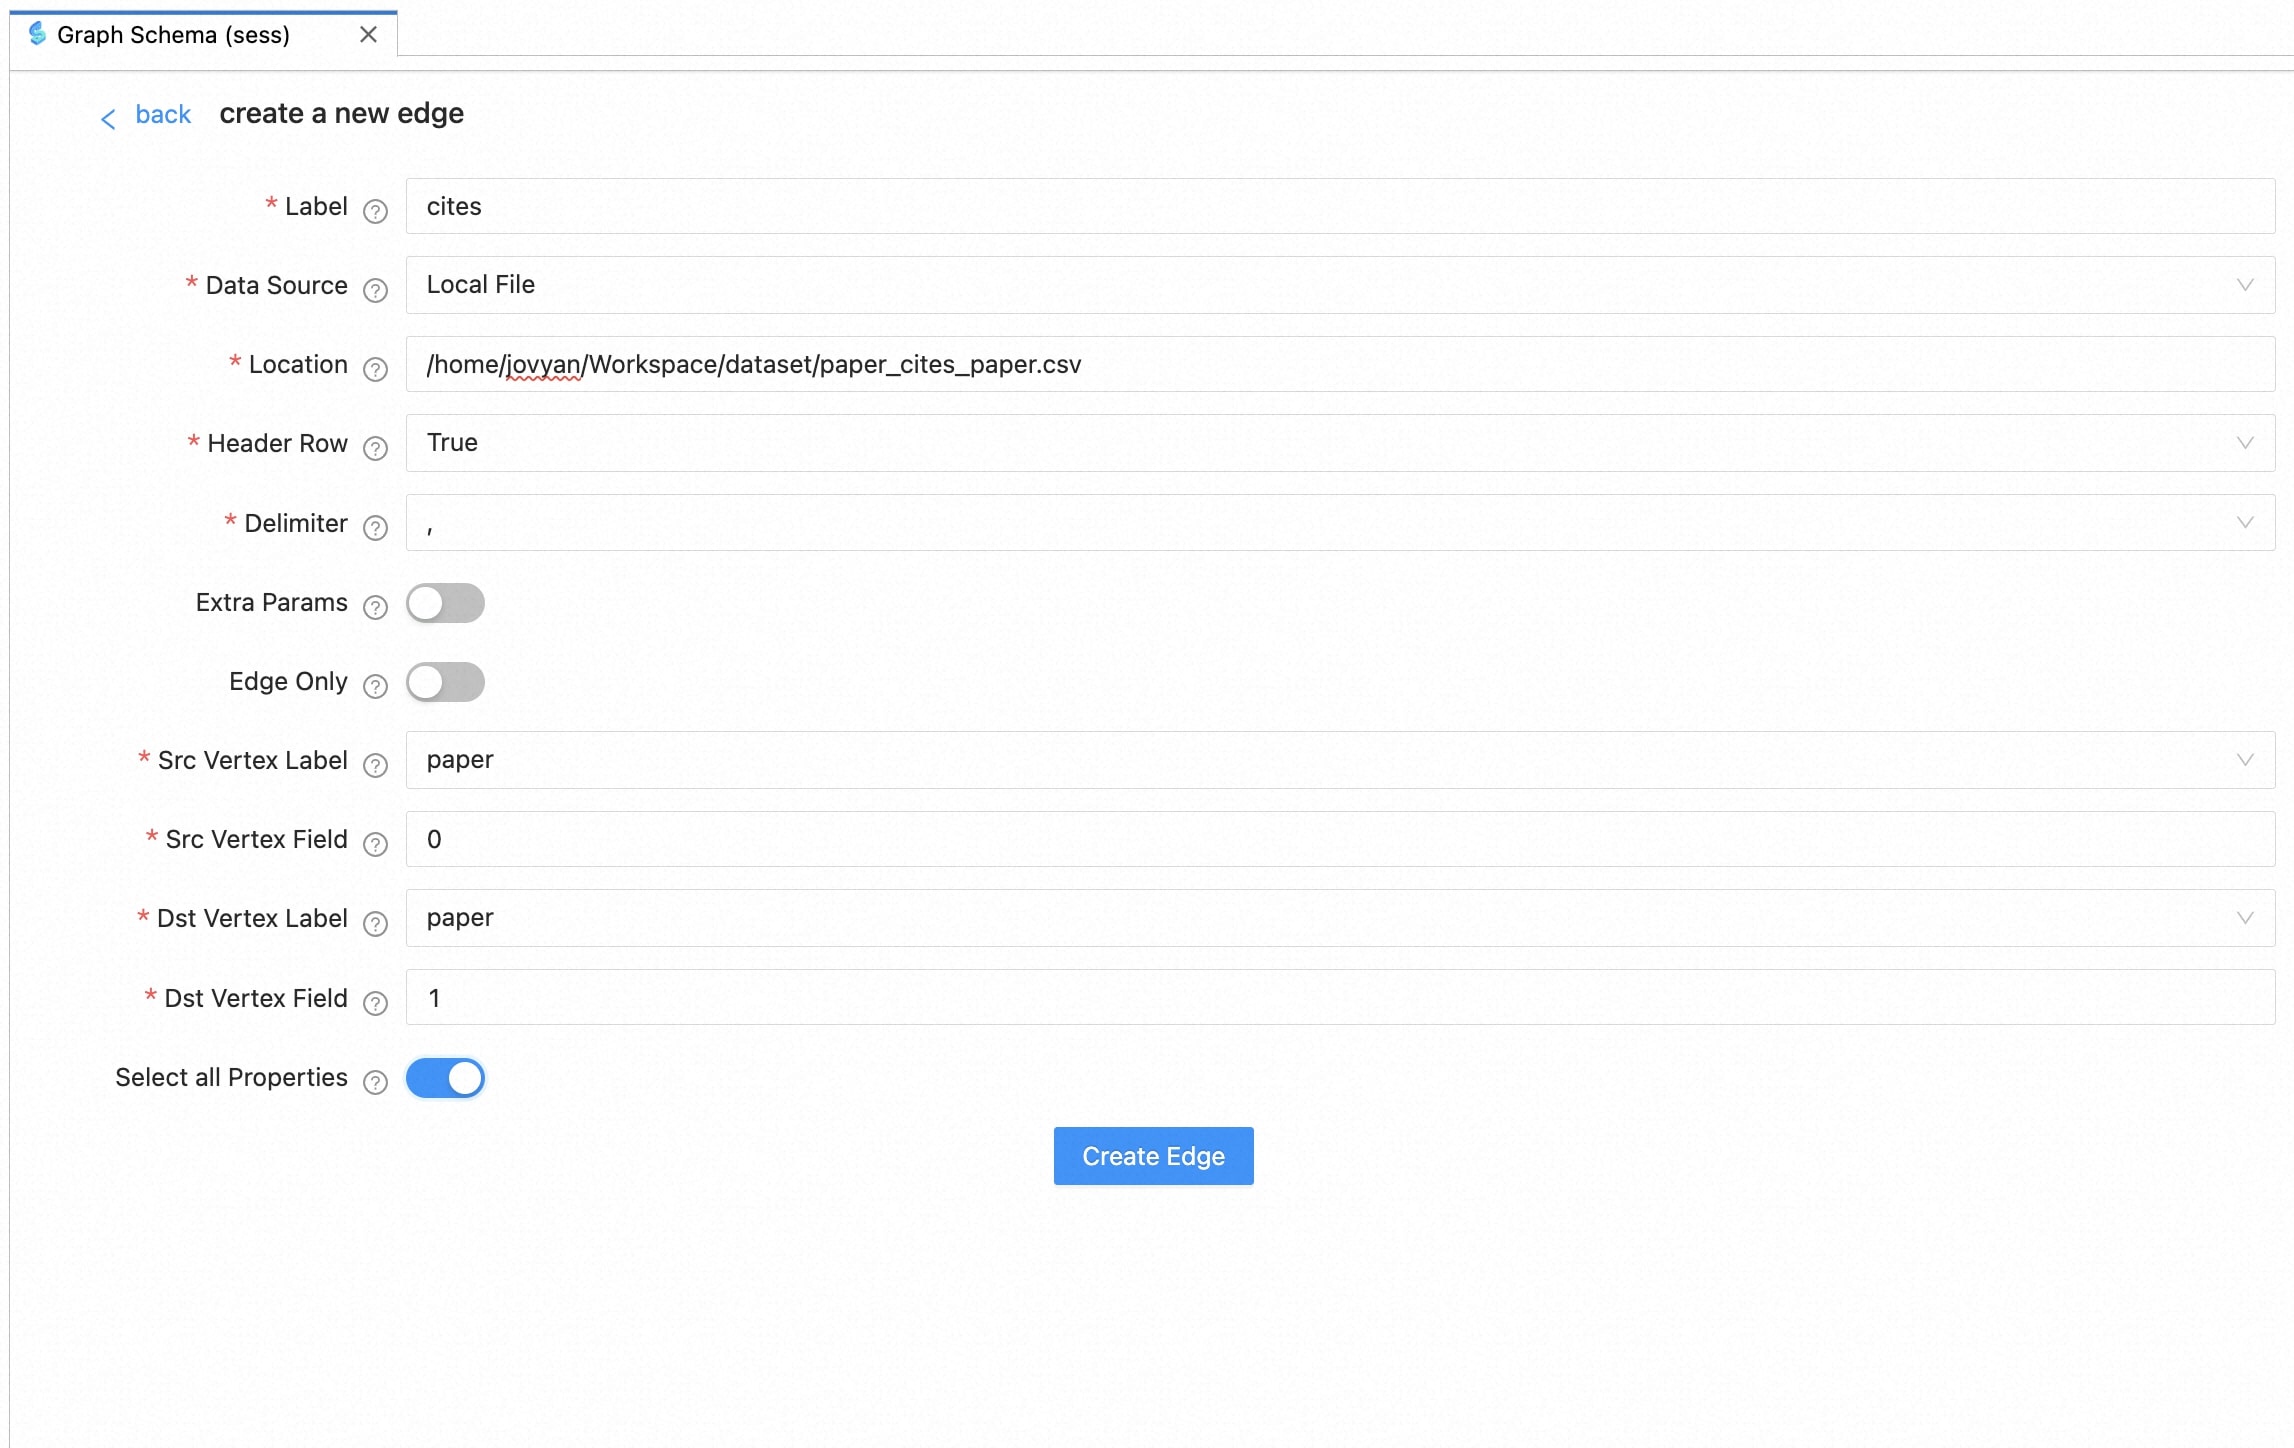Click into the Location path field
The width and height of the screenshot is (2294, 1448).
[x=1339, y=364]
